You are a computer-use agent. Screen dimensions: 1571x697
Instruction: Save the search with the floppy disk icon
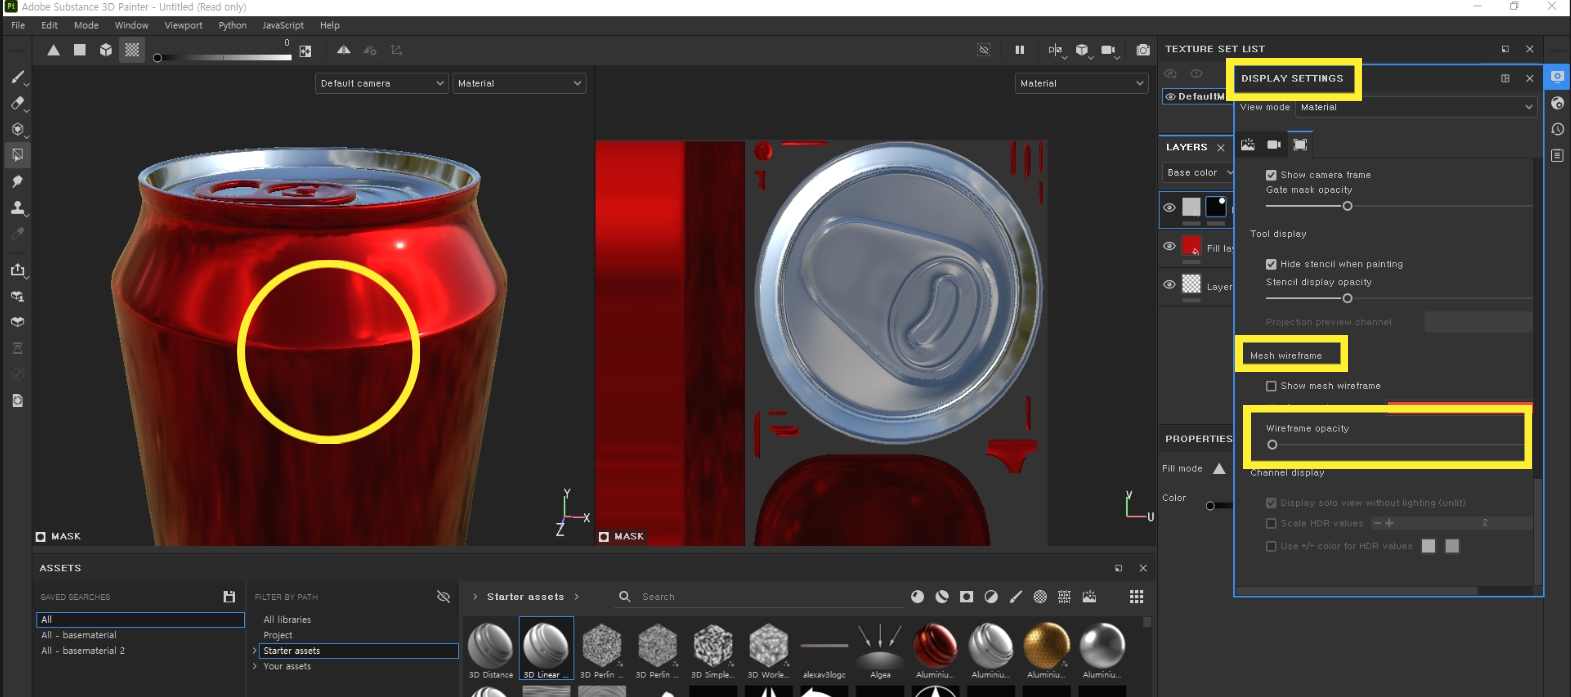tap(229, 597)
